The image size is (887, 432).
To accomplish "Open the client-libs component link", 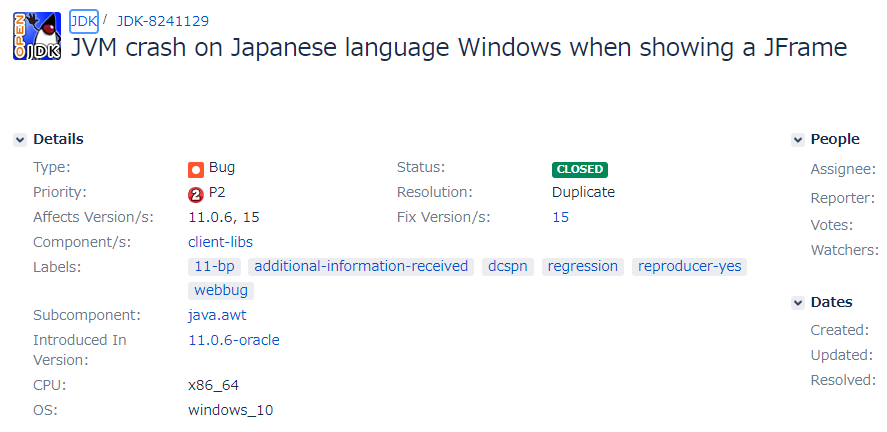I will [x=220, y=242].
